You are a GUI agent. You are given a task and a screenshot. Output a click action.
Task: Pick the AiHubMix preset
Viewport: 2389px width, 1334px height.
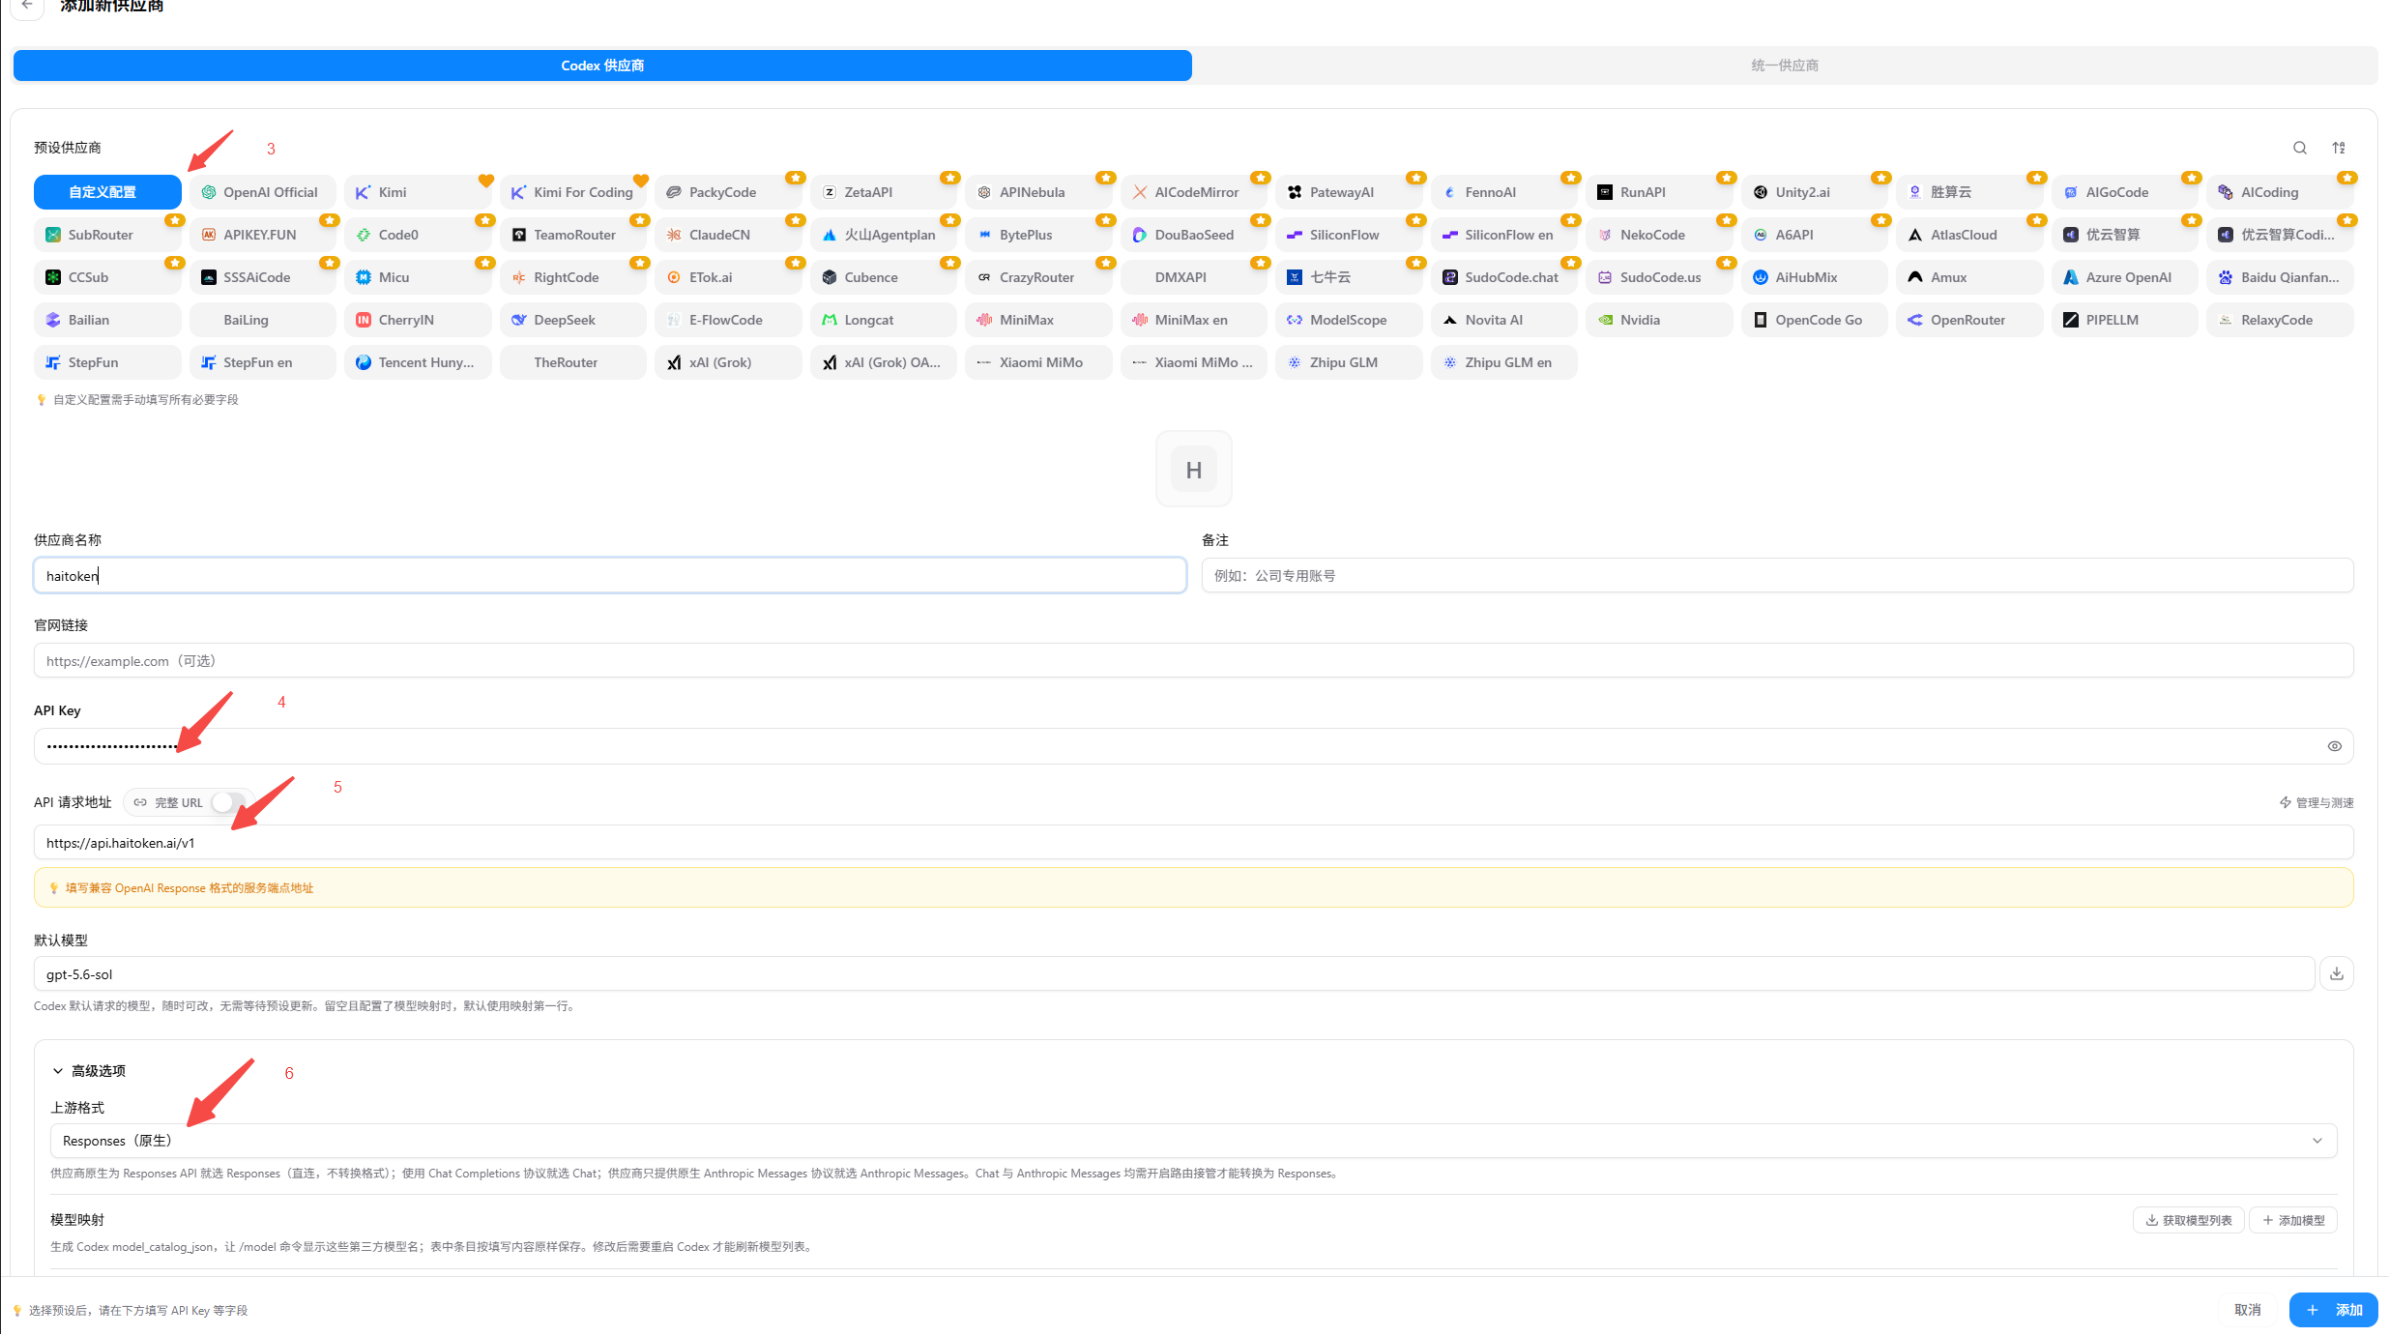[x=1814, y=277]
